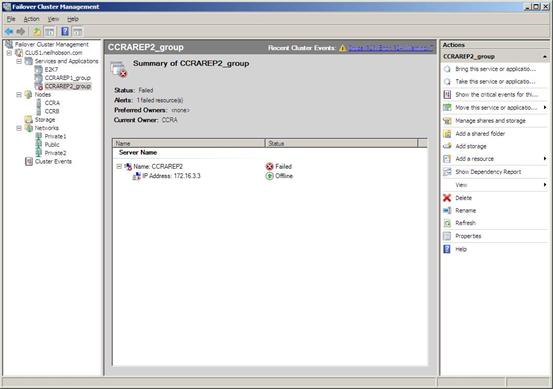The width and height of the screenshot is (553, 389).
Task: Click the Alerts: 1 failed resource(s) text
Action: pyautogui.click(x=148, y=100)
